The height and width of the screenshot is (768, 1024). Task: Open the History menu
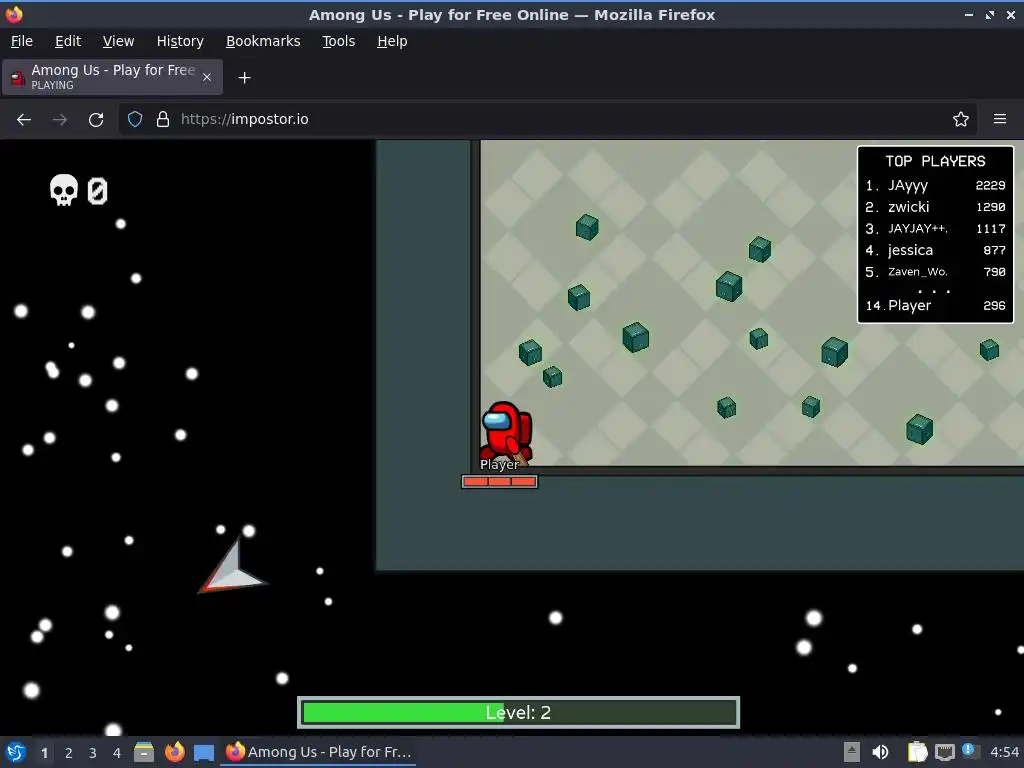[x=180, y=41]
